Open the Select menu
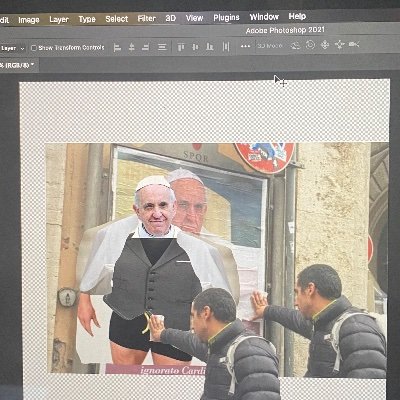Viewport: 400px width, 400px height. click(x=117, y=19)
